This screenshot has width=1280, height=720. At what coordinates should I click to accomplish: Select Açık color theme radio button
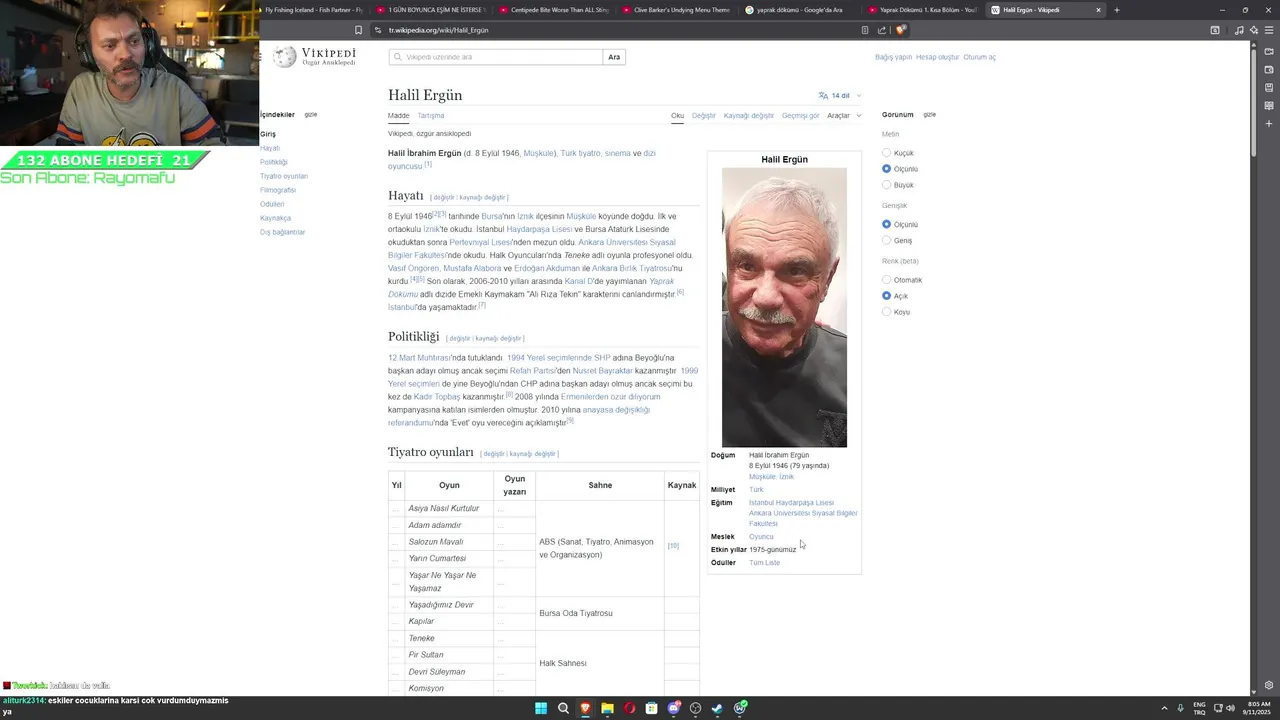[x=886, y=296]
